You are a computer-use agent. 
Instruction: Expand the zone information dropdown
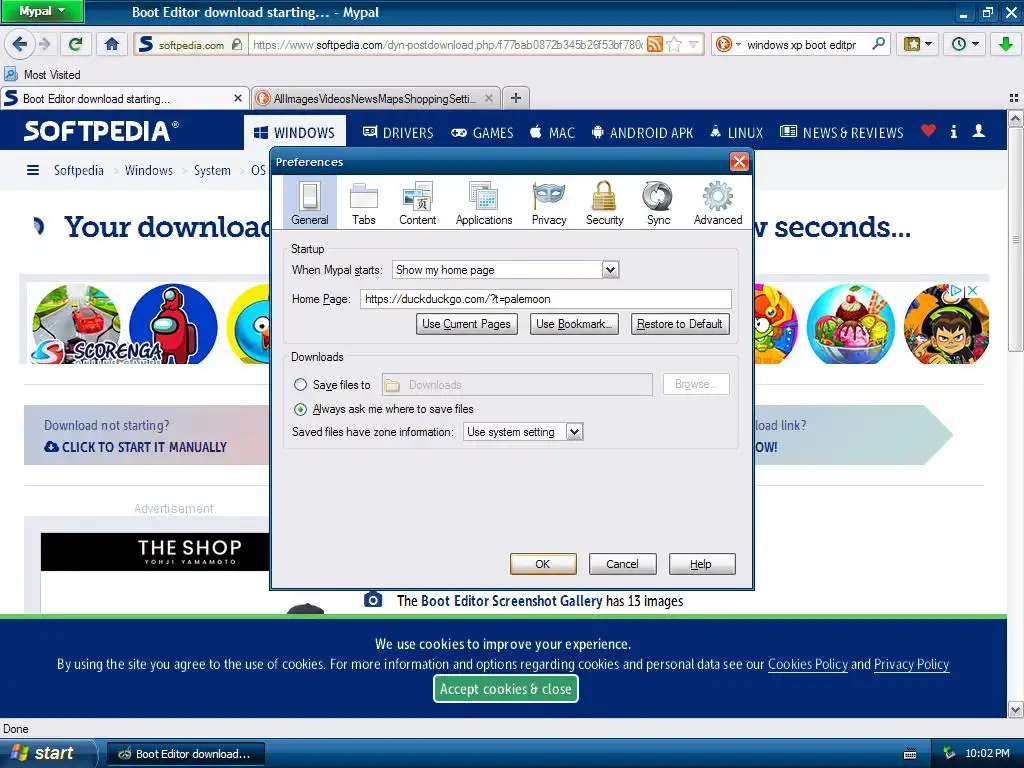(574, 432)
